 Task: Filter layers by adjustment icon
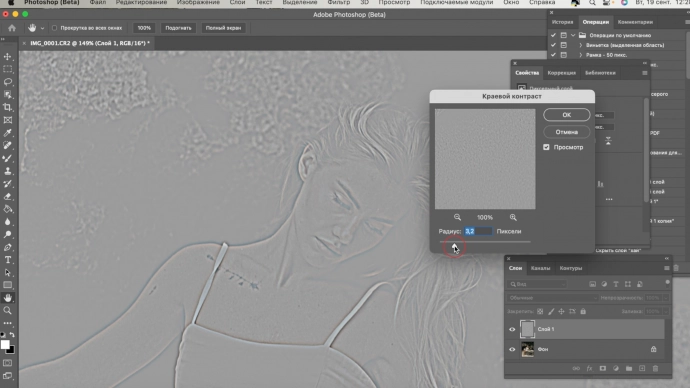pyautogui.click(x=604, y=284)
